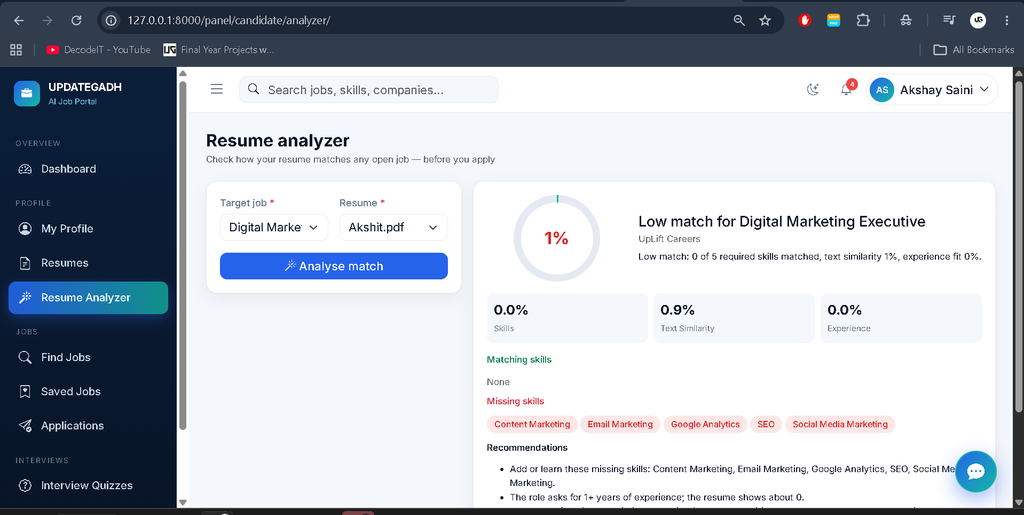Go back with browser back arrow

[x=18, y=20]
